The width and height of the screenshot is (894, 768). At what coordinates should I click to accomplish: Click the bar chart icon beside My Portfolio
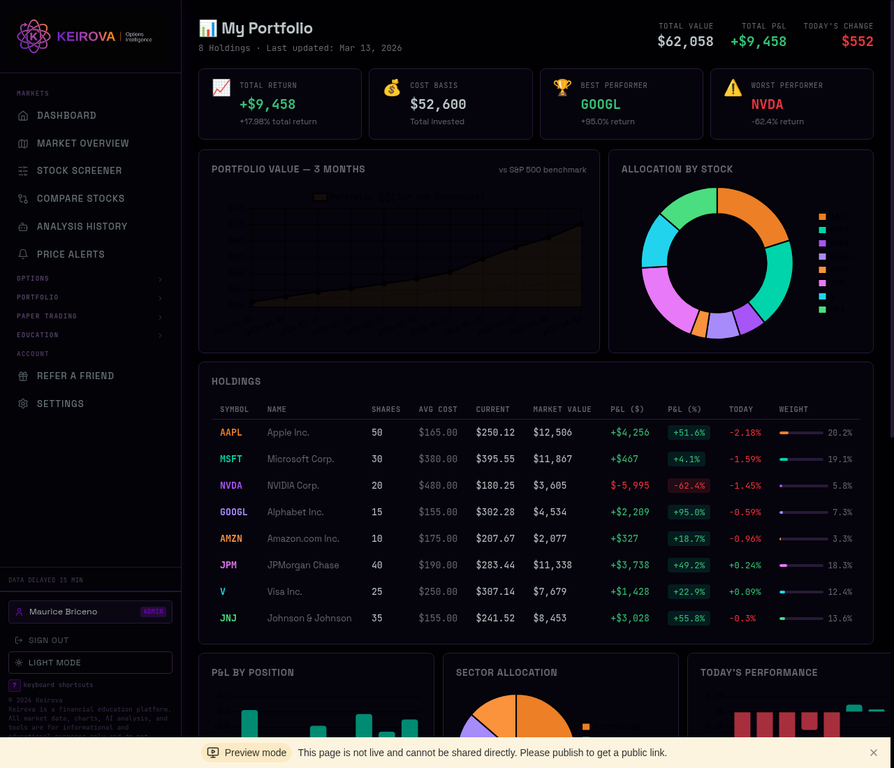tap(208, 28)
